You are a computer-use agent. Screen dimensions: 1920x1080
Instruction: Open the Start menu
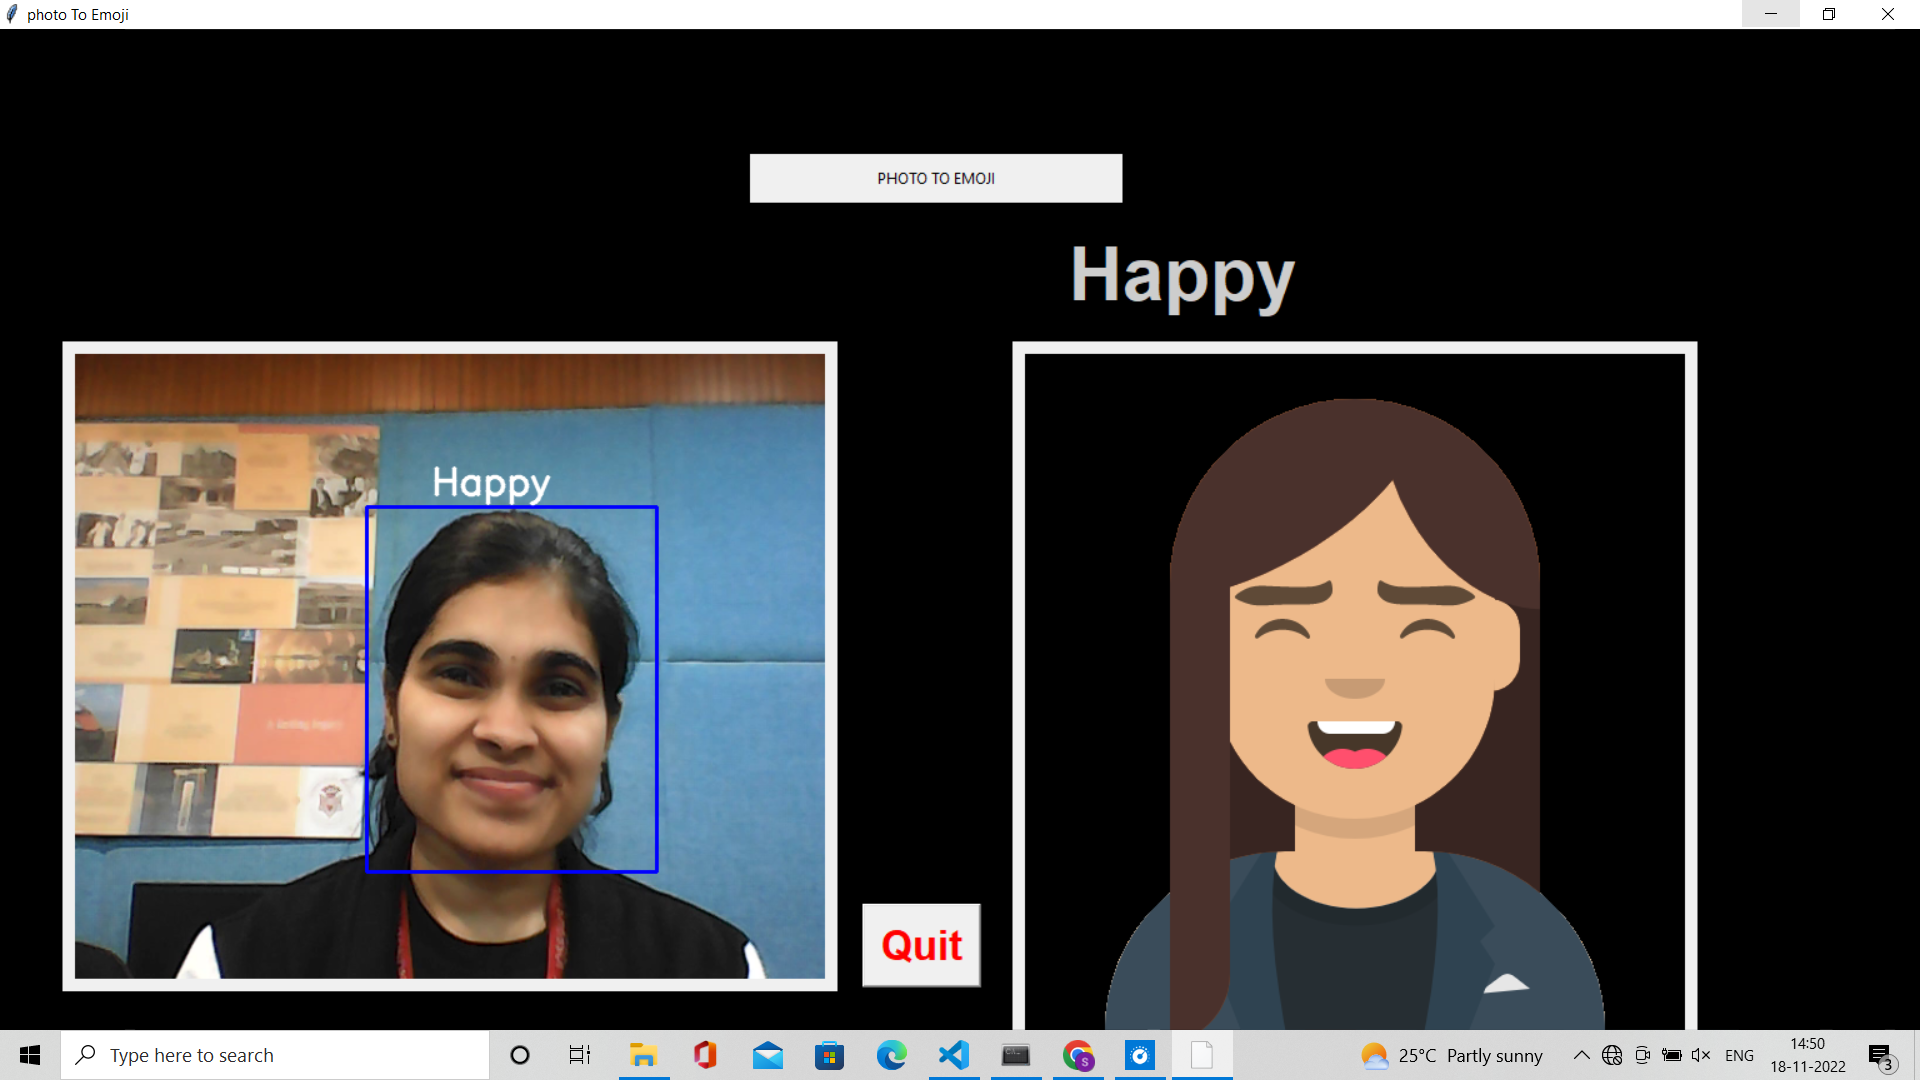pos(29,1054)
